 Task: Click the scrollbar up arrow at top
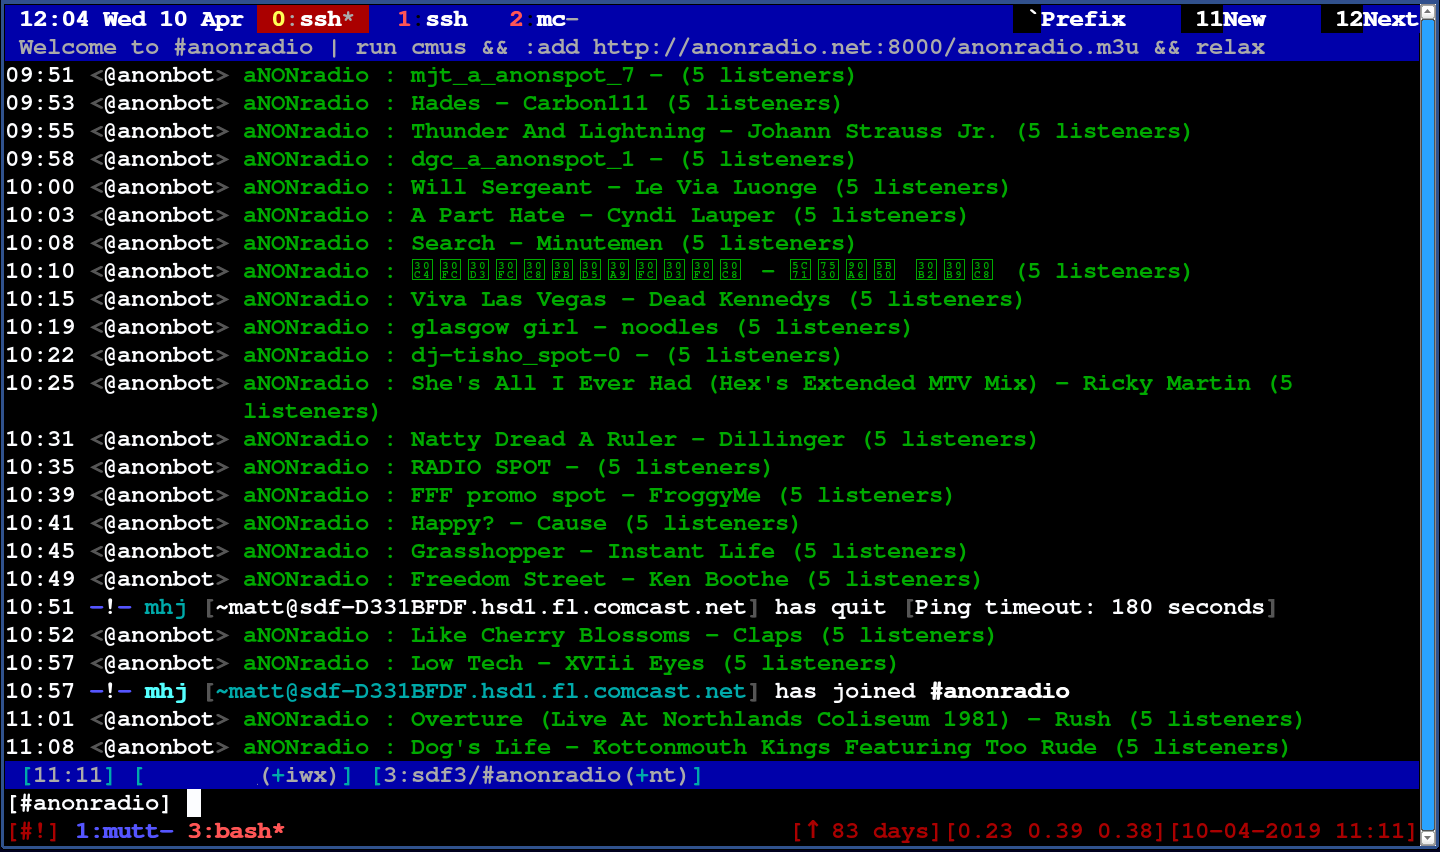point(1429,13)
